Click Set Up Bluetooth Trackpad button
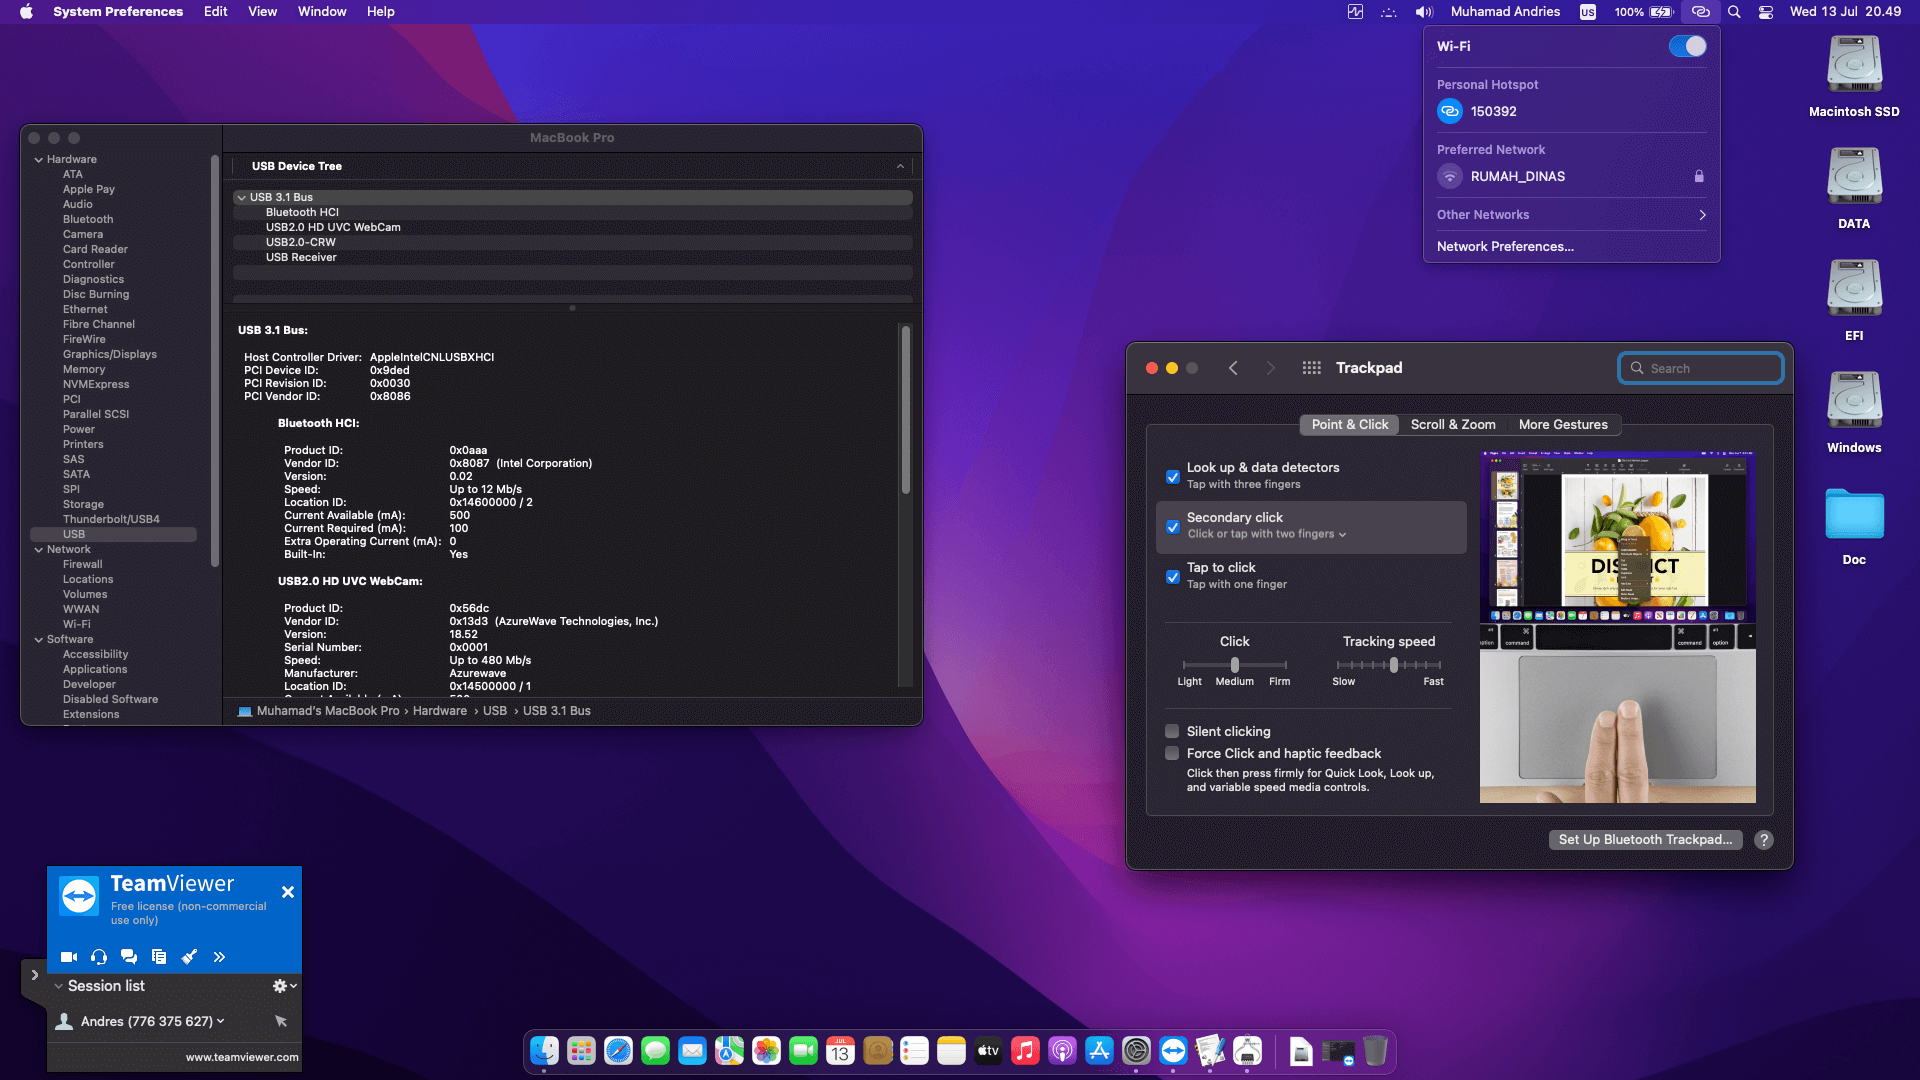Viewport: 1920px width, 1080px height. click(1645, 840)
